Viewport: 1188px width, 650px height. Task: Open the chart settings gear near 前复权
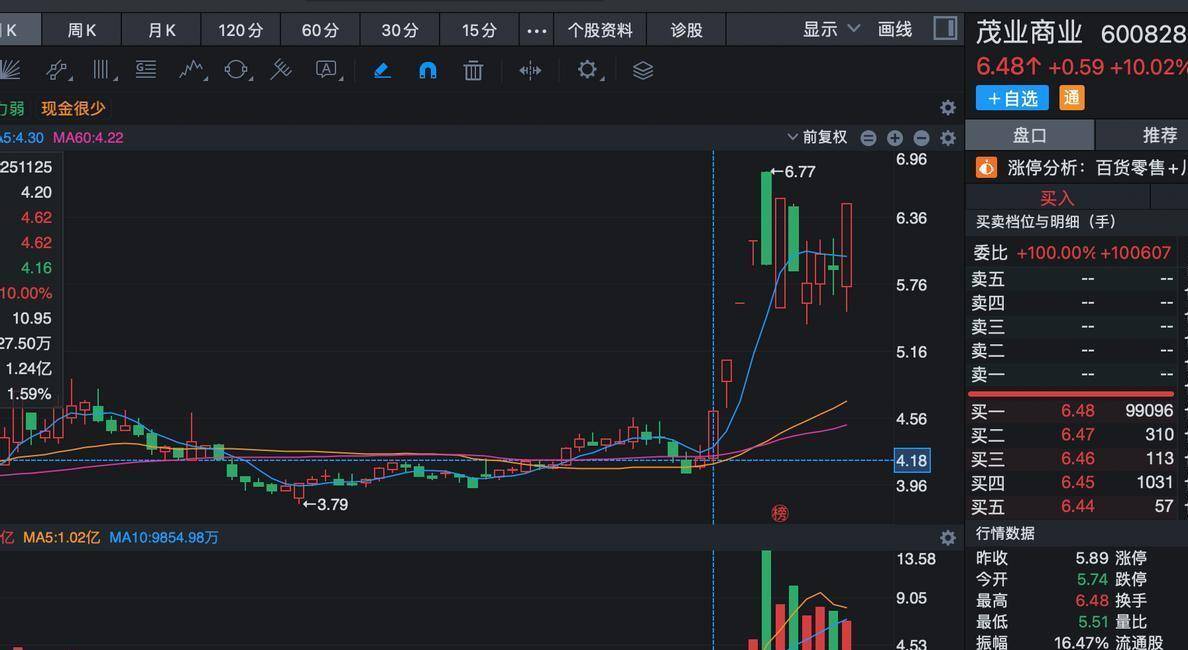pos(947,138)
